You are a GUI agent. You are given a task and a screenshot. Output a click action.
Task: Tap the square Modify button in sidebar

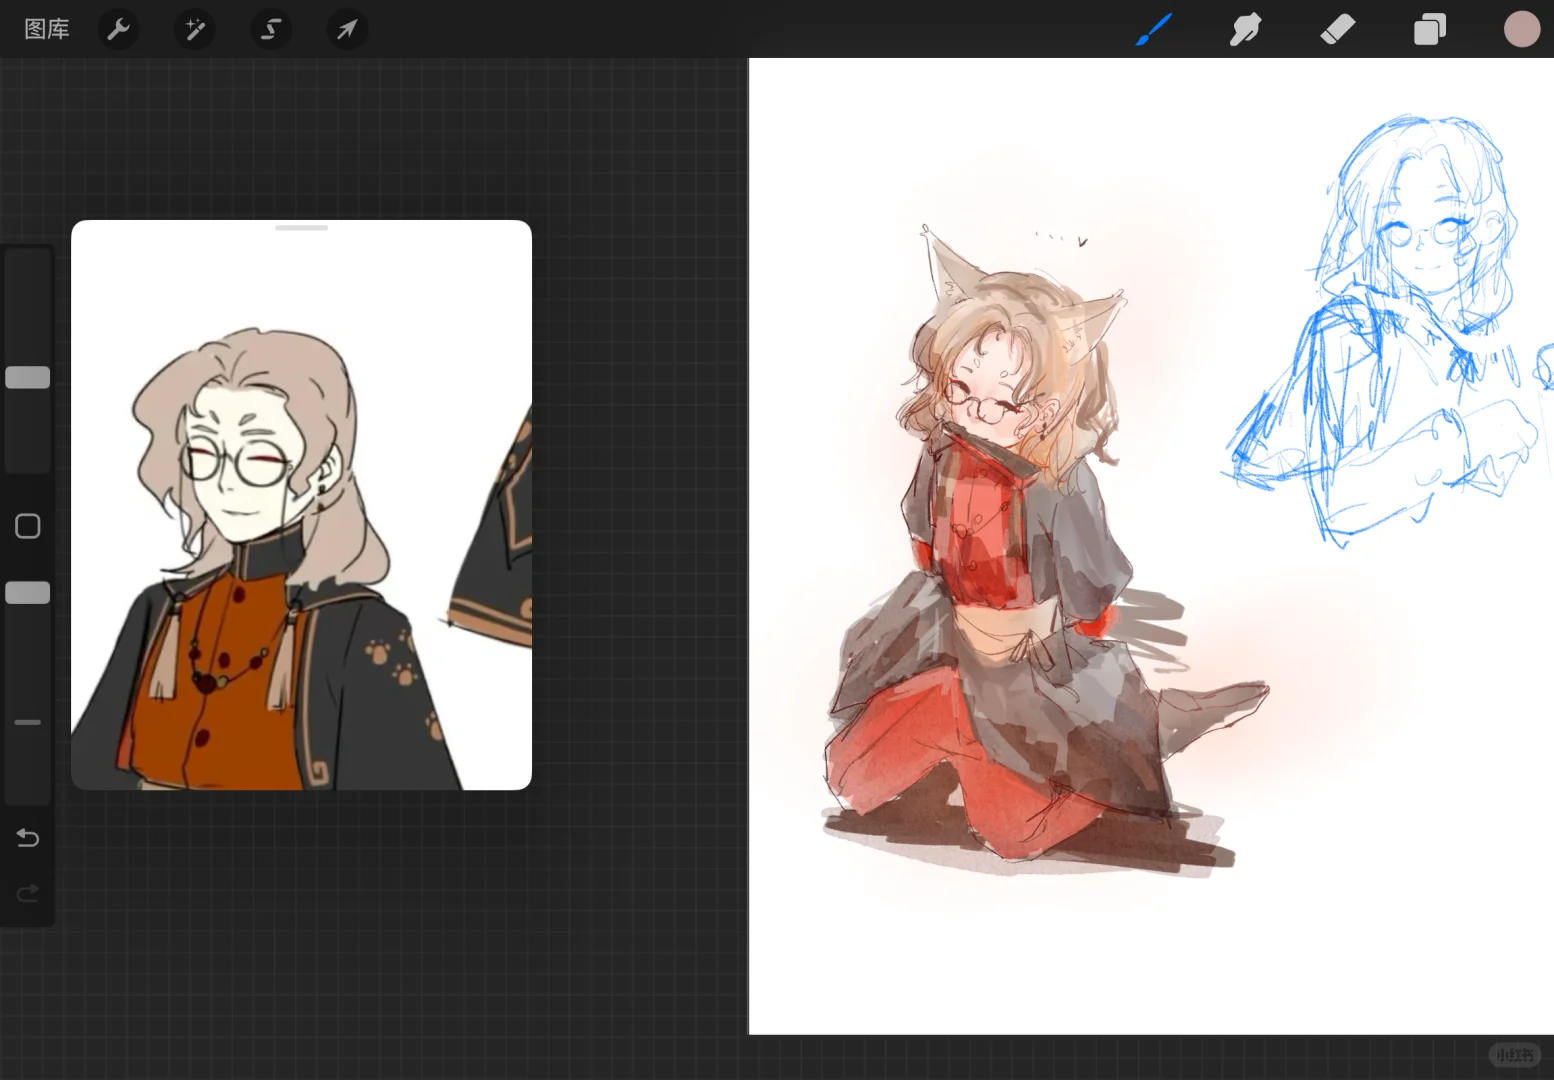tap(28, 526)
